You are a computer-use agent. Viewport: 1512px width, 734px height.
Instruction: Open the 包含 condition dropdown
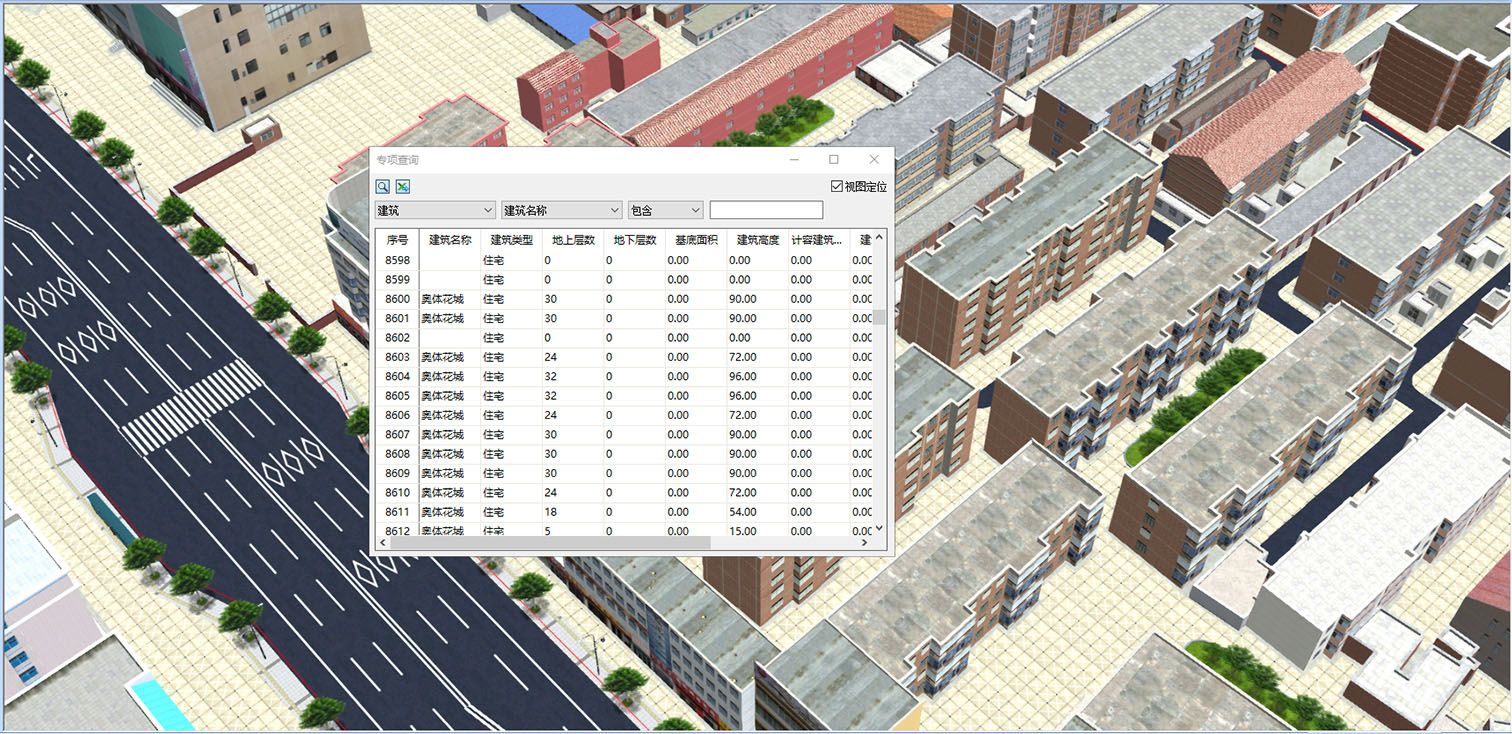click(665, 210)
